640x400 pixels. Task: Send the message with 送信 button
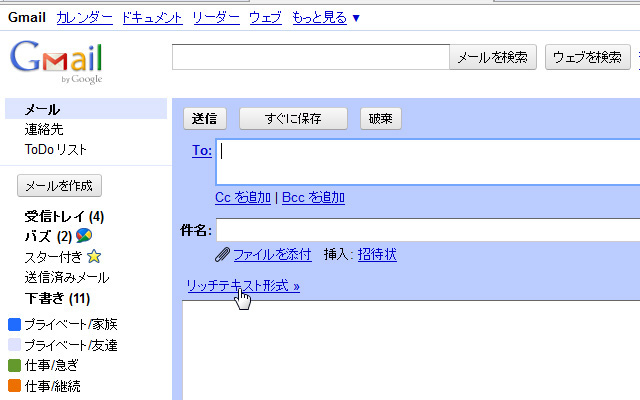[x=204, y=119]
